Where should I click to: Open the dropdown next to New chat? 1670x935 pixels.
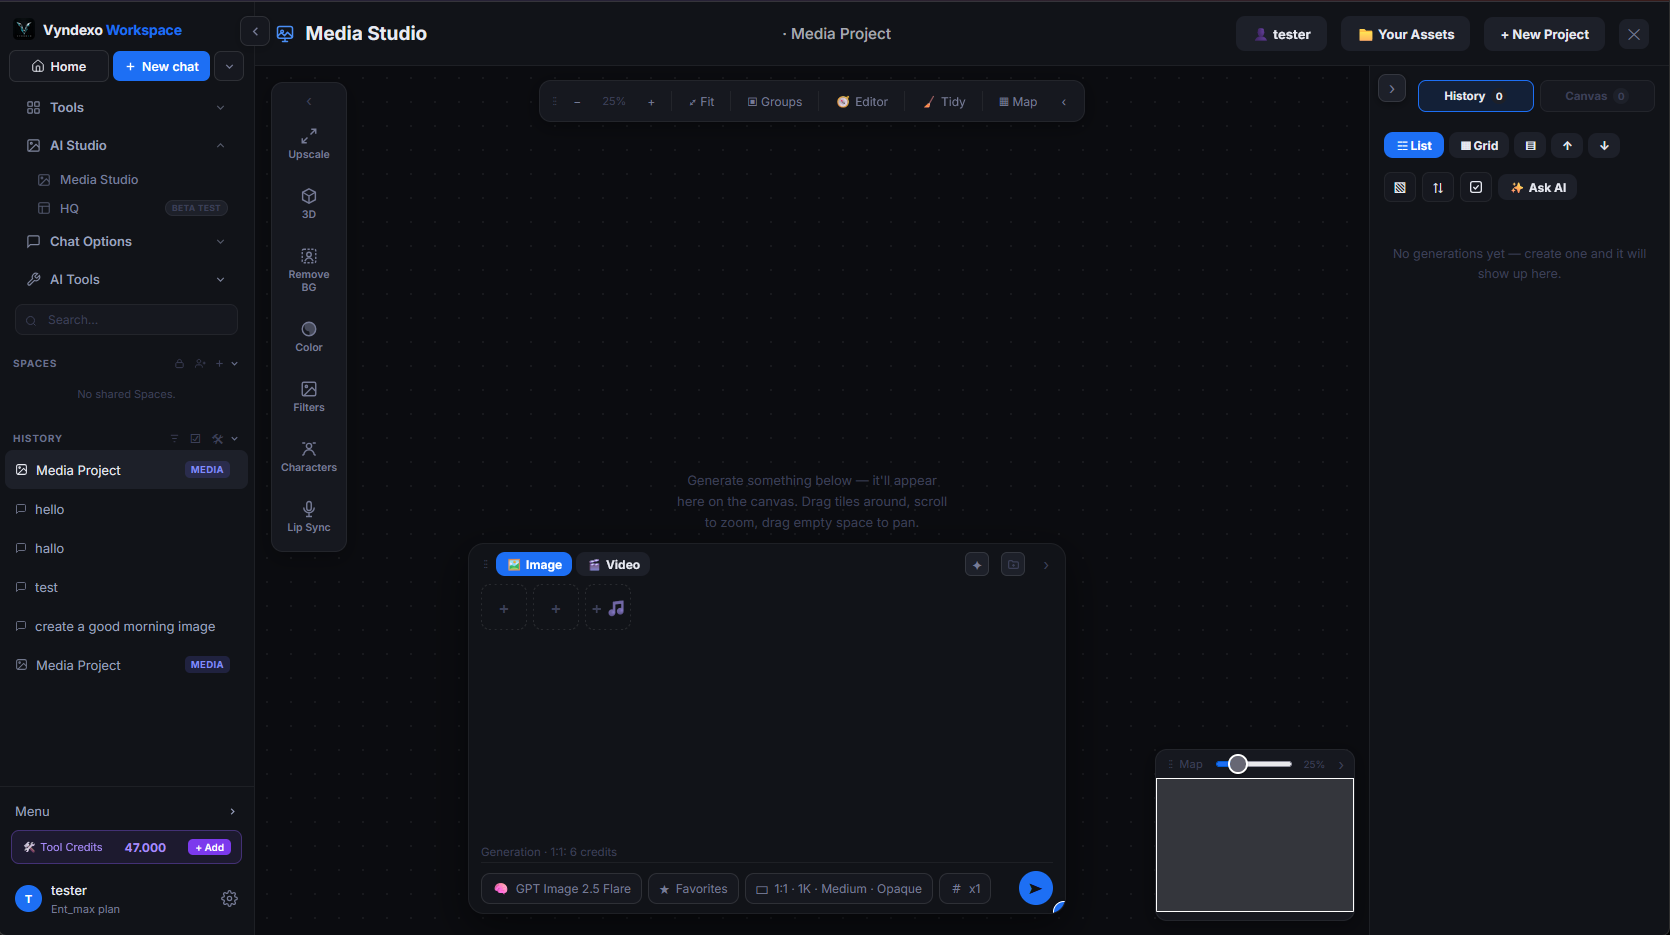[x=229, y=66]
